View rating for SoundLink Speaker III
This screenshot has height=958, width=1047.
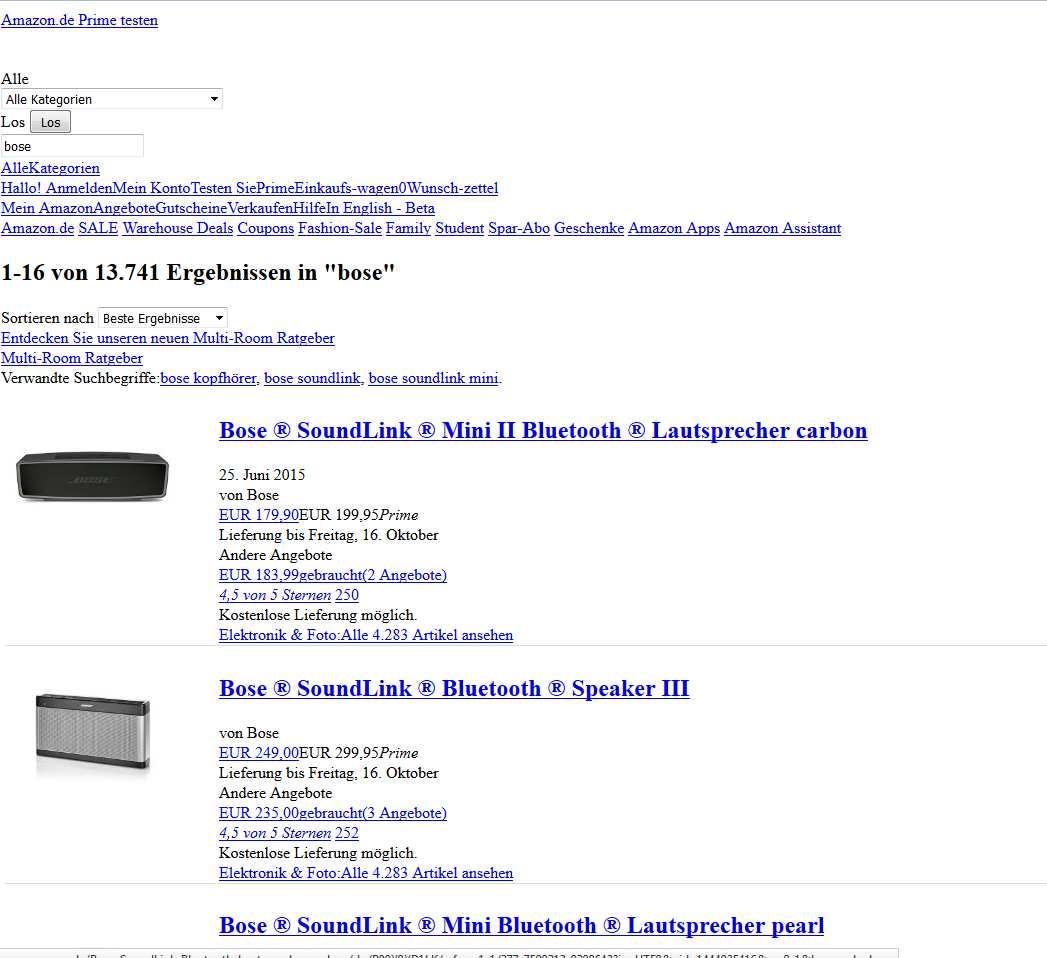tap(275, 833)
